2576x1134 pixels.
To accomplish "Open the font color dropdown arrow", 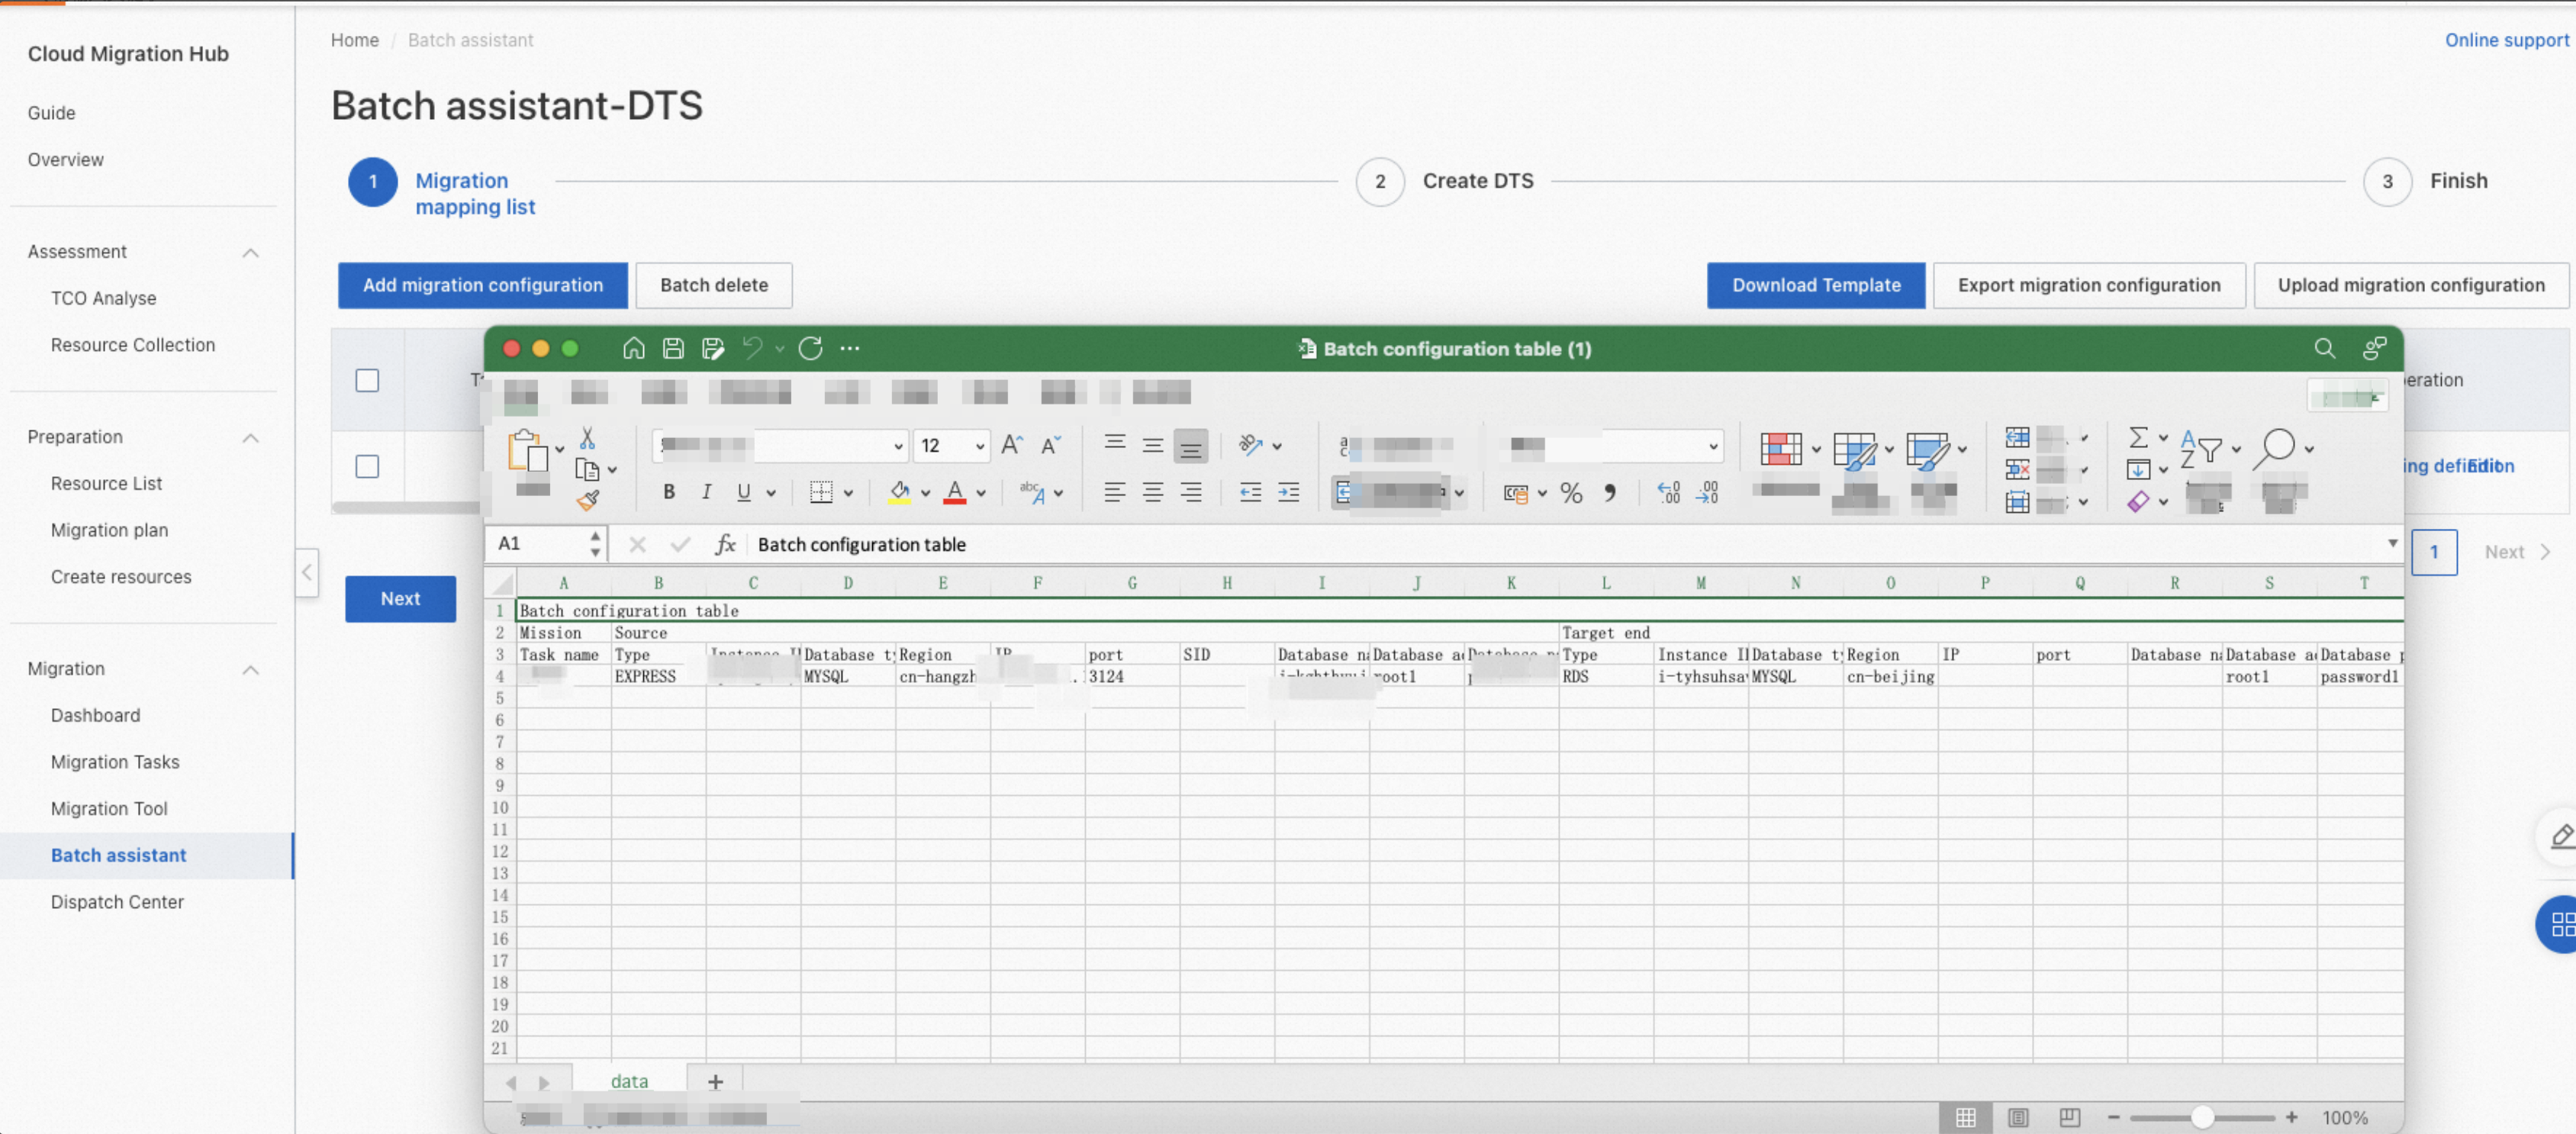I will [981, 493].
